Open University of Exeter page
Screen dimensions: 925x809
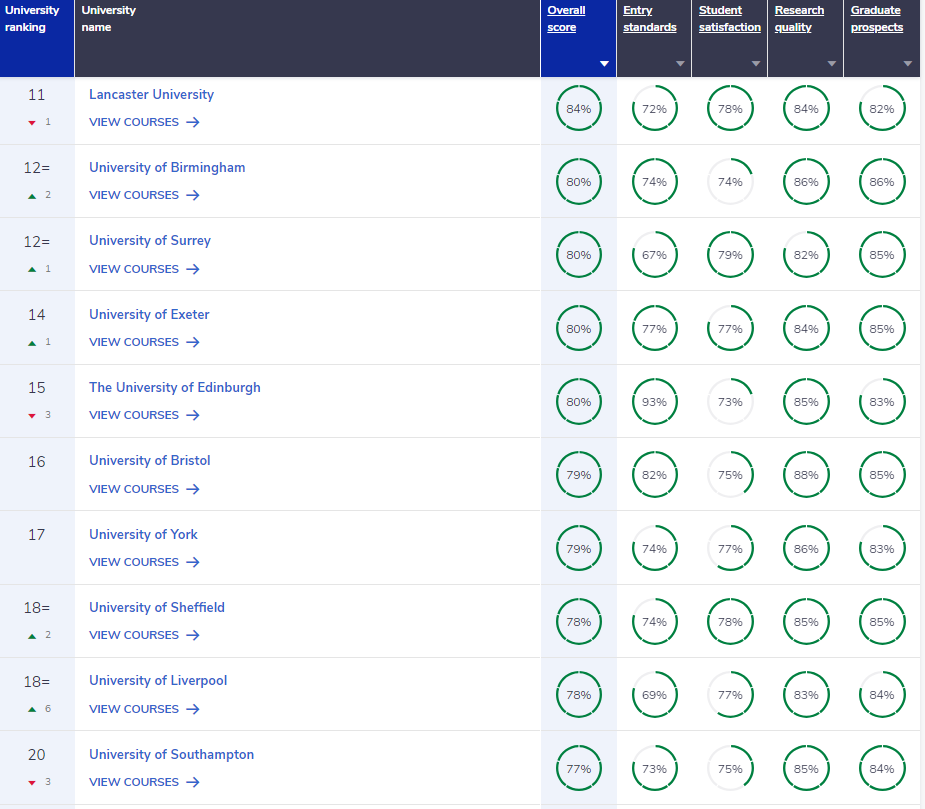(149, 315)
